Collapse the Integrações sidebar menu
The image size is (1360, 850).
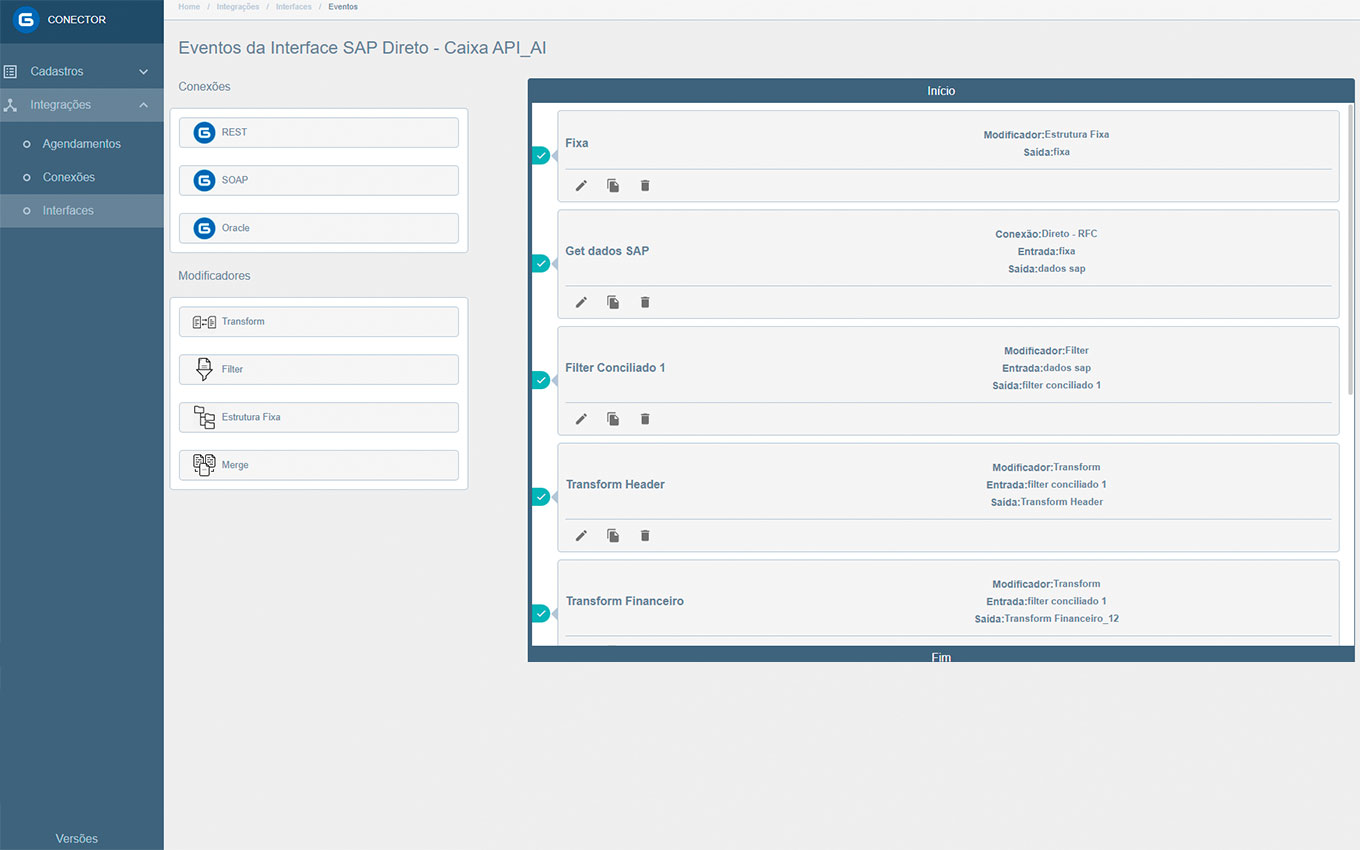(81, 105)
